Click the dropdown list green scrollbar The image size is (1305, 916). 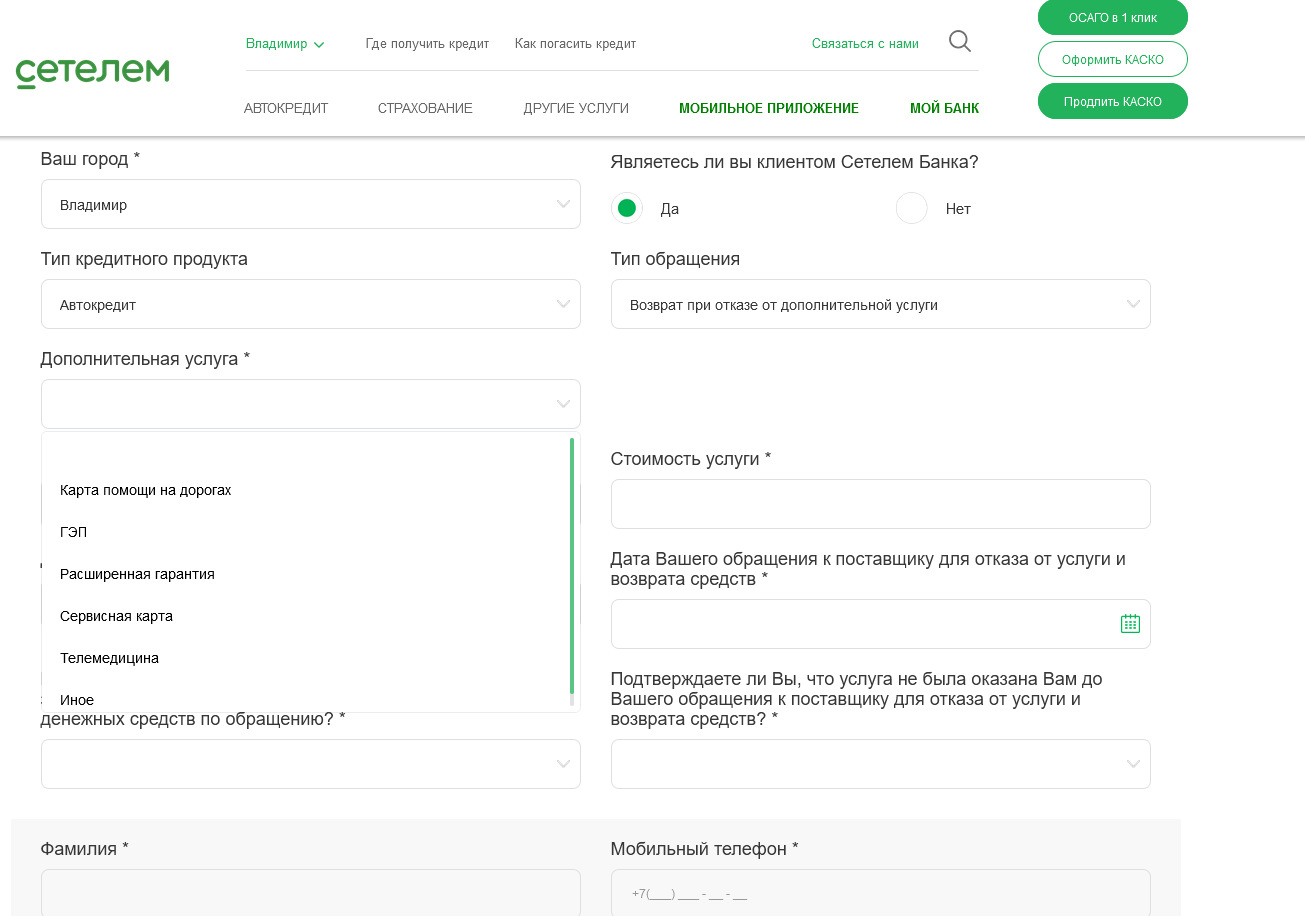[572, 565]
